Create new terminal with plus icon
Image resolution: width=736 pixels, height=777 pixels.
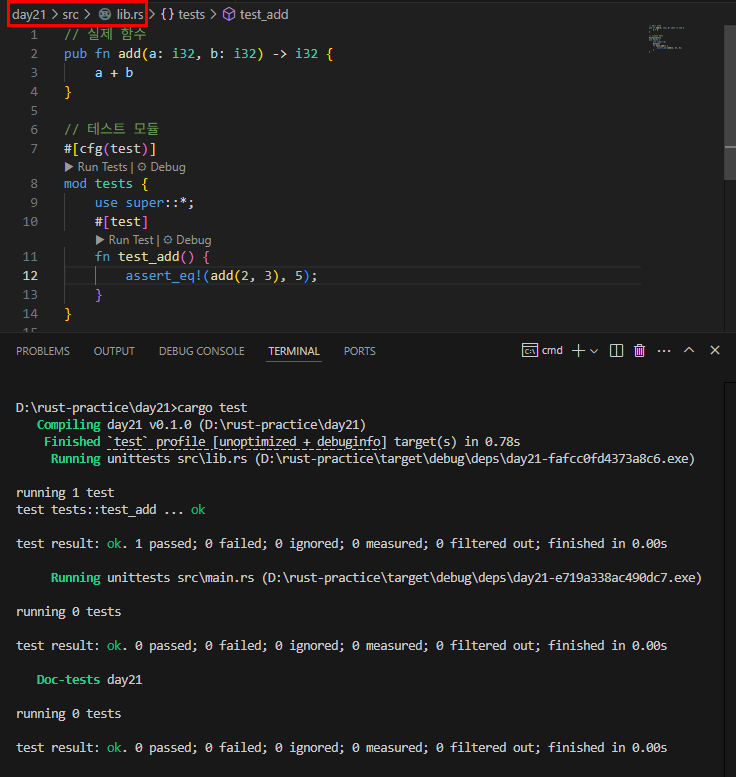(x=578, y=351)
